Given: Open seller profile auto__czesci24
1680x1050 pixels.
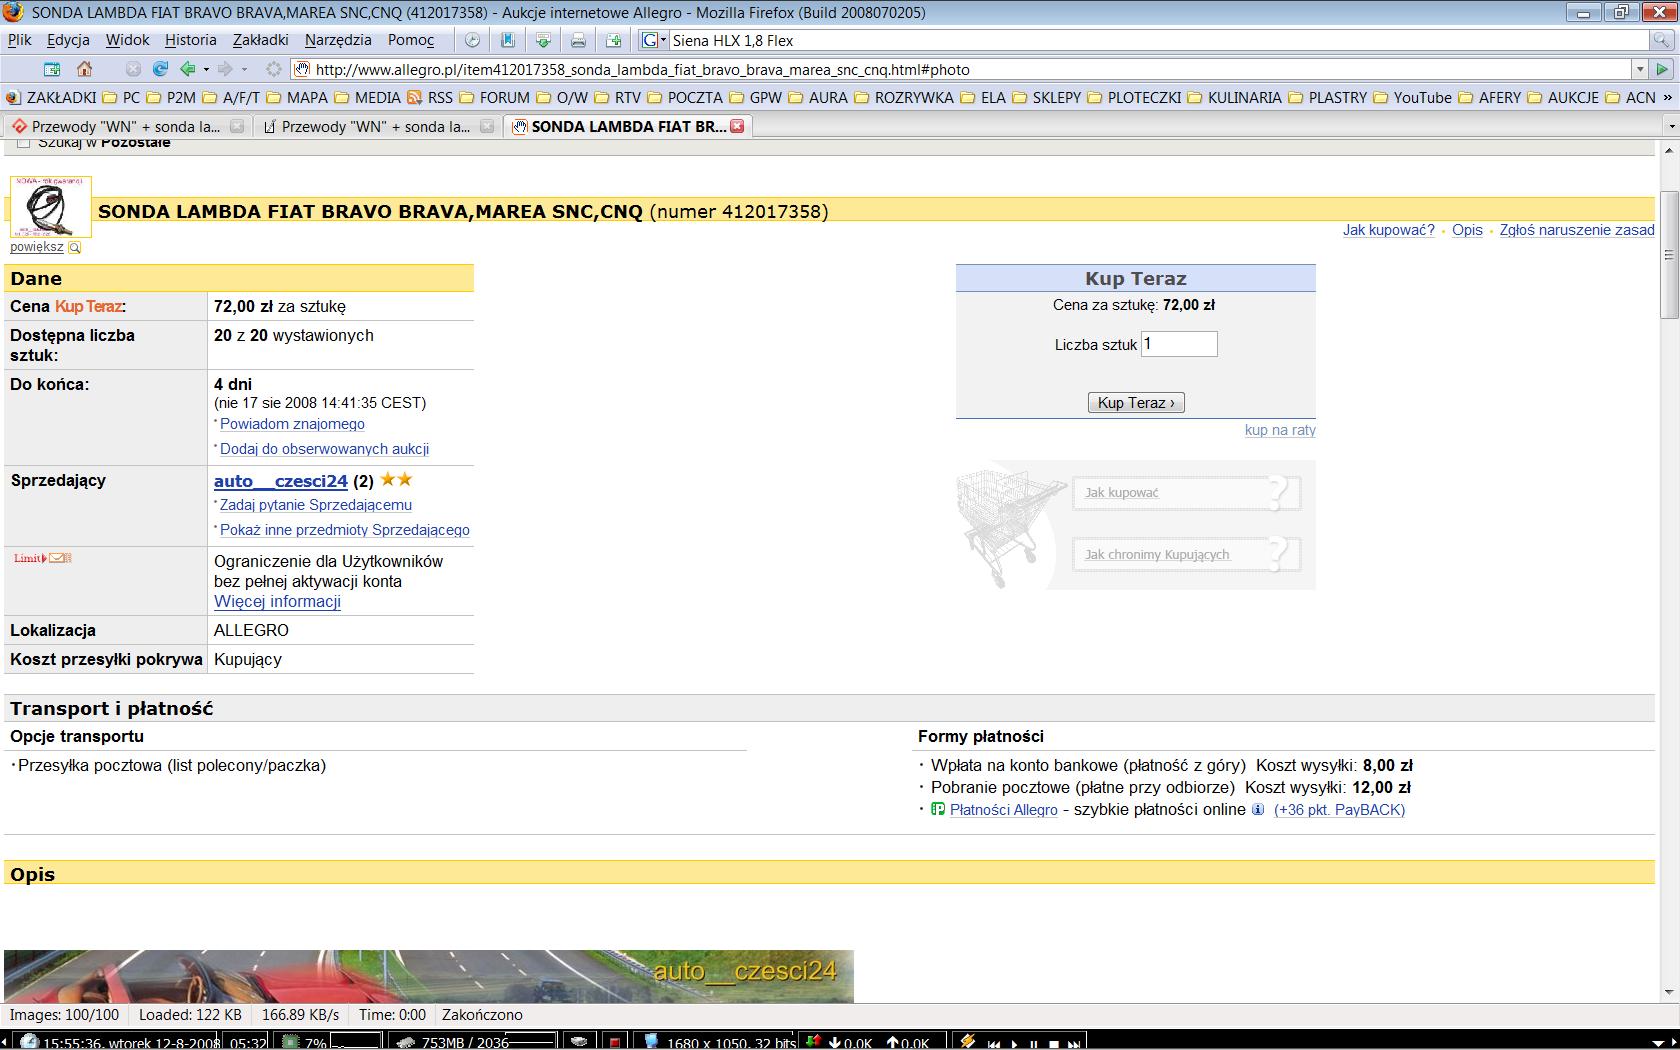Looking at the screenshot, I should click(x=281, y=481).
